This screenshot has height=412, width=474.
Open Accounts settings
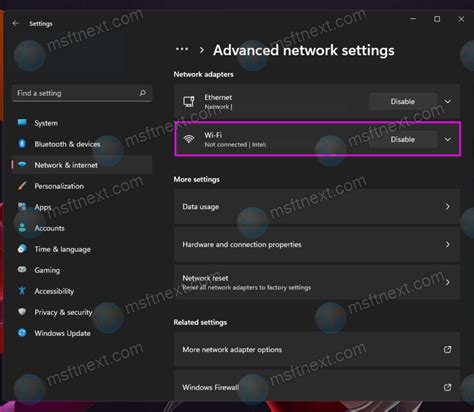tap(82, 228)
